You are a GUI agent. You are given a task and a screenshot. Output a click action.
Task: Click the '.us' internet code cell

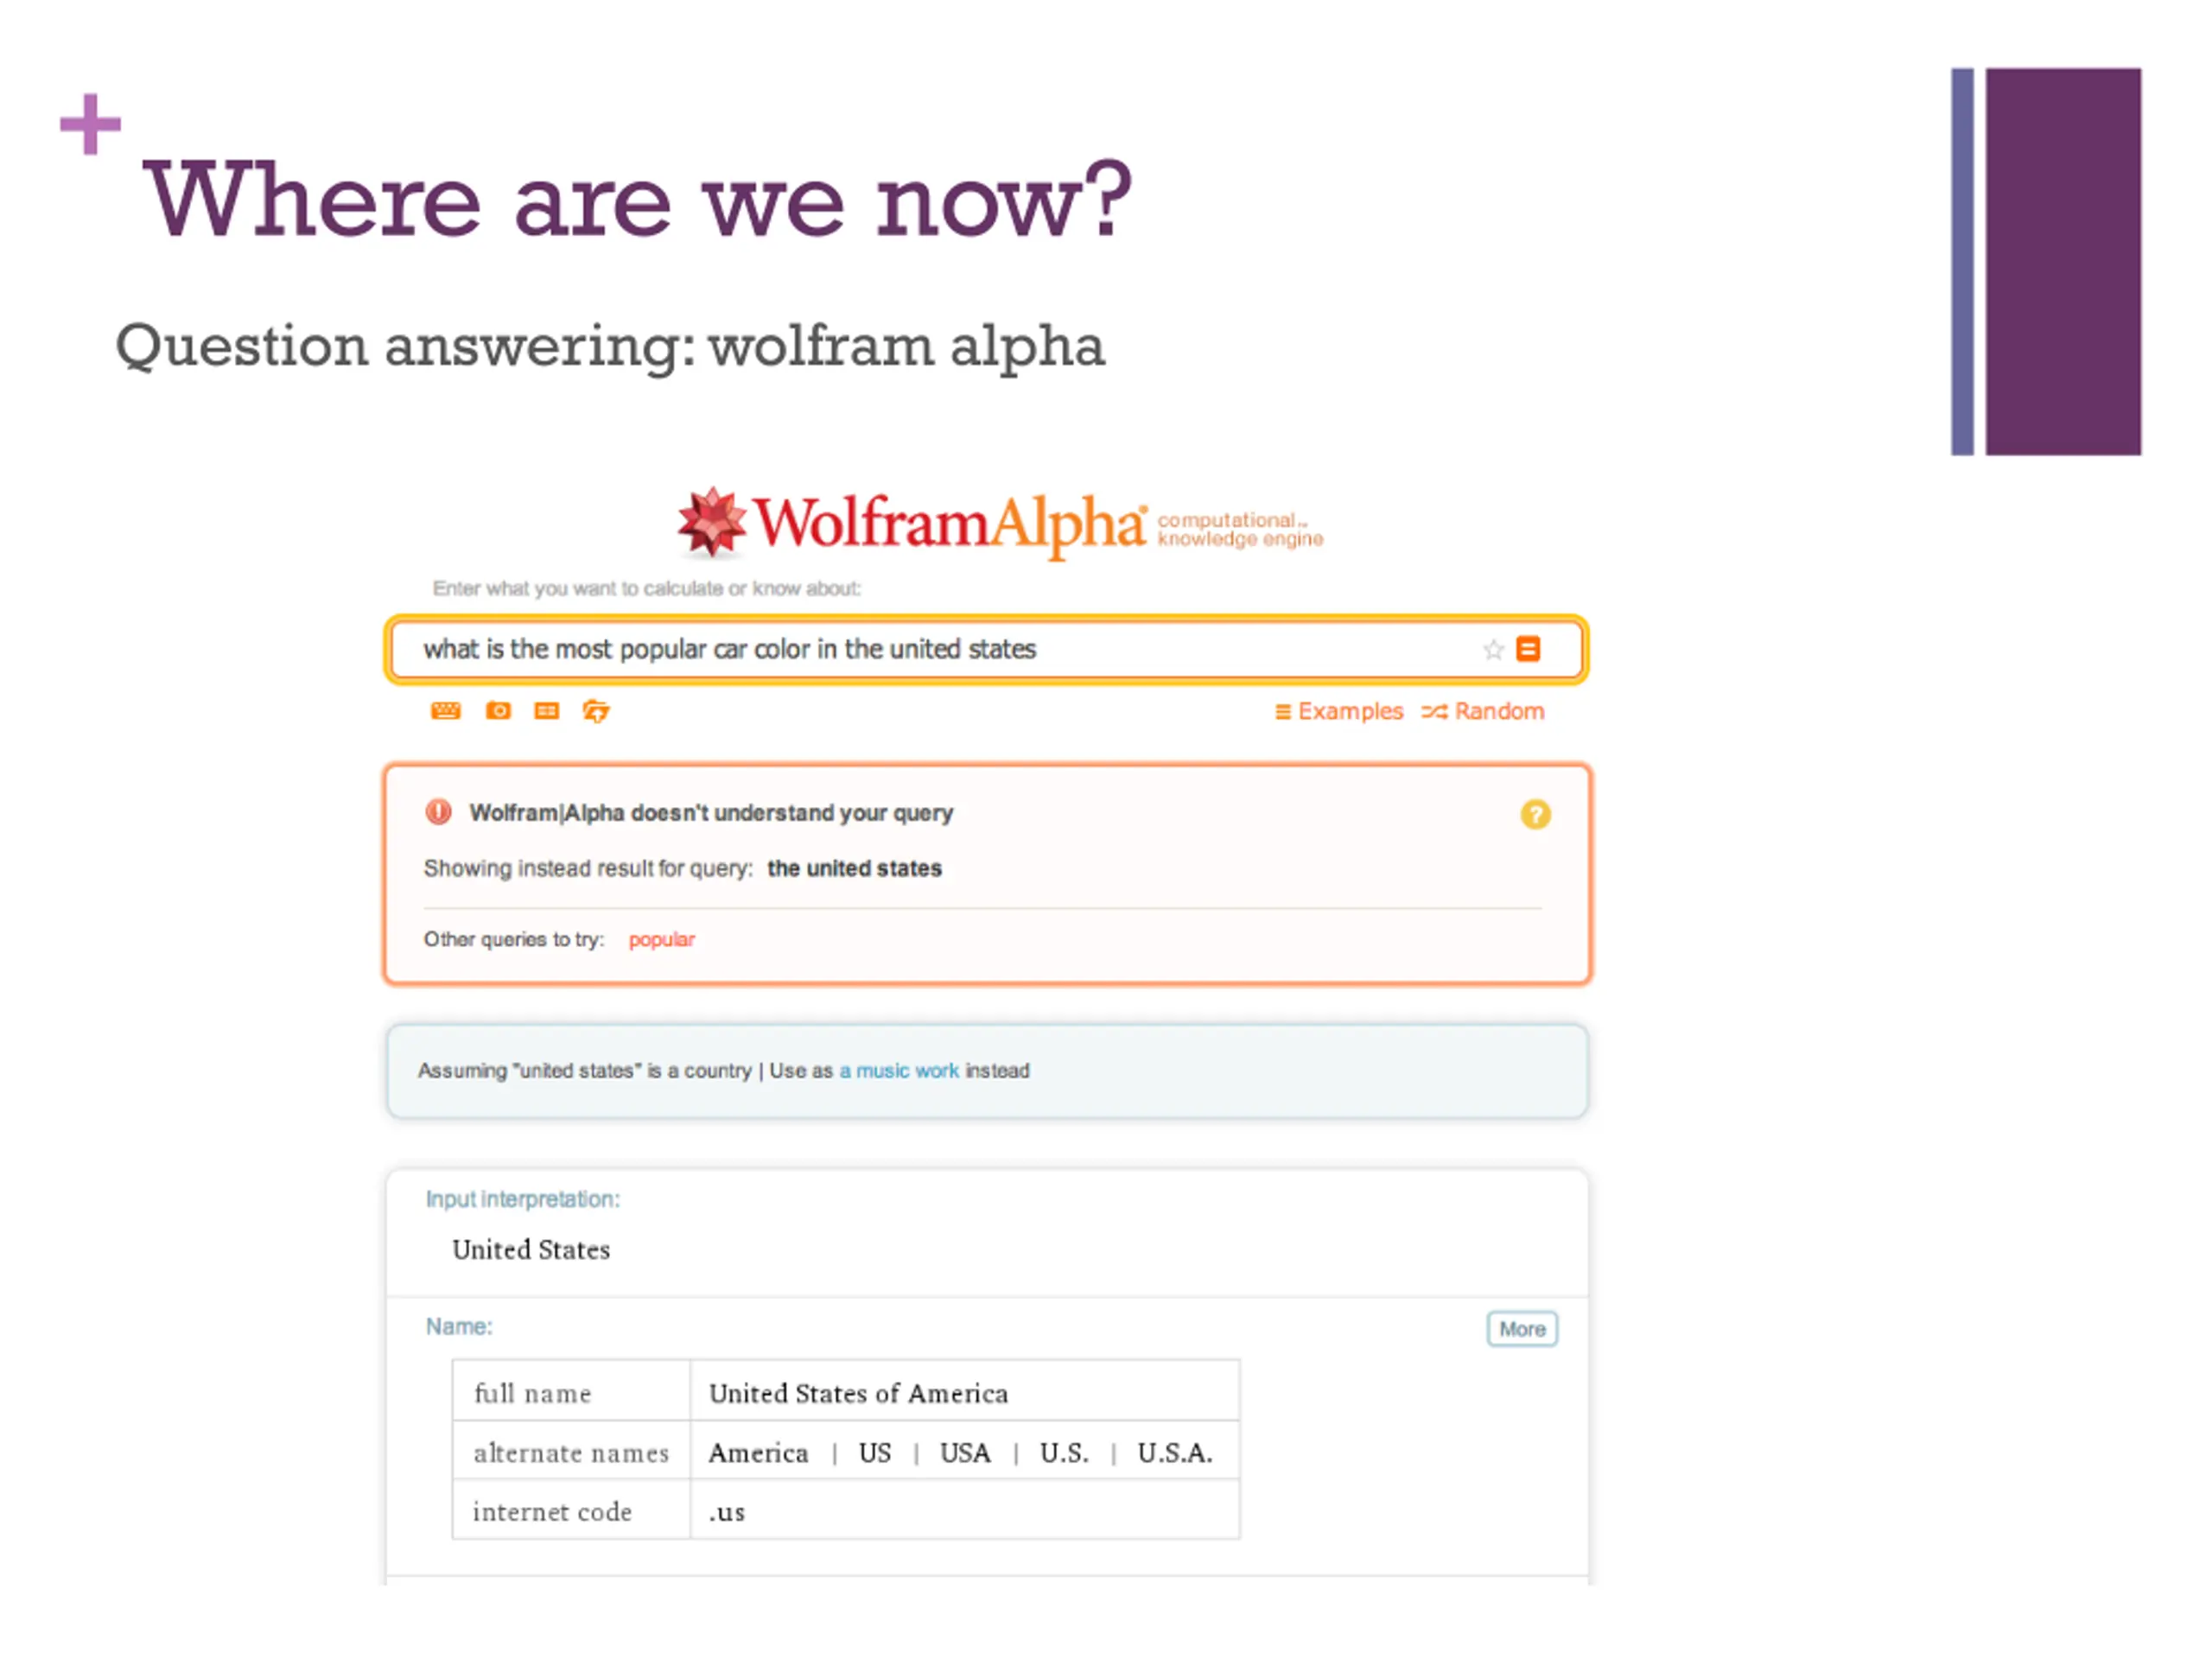(x=727, y=1512)
